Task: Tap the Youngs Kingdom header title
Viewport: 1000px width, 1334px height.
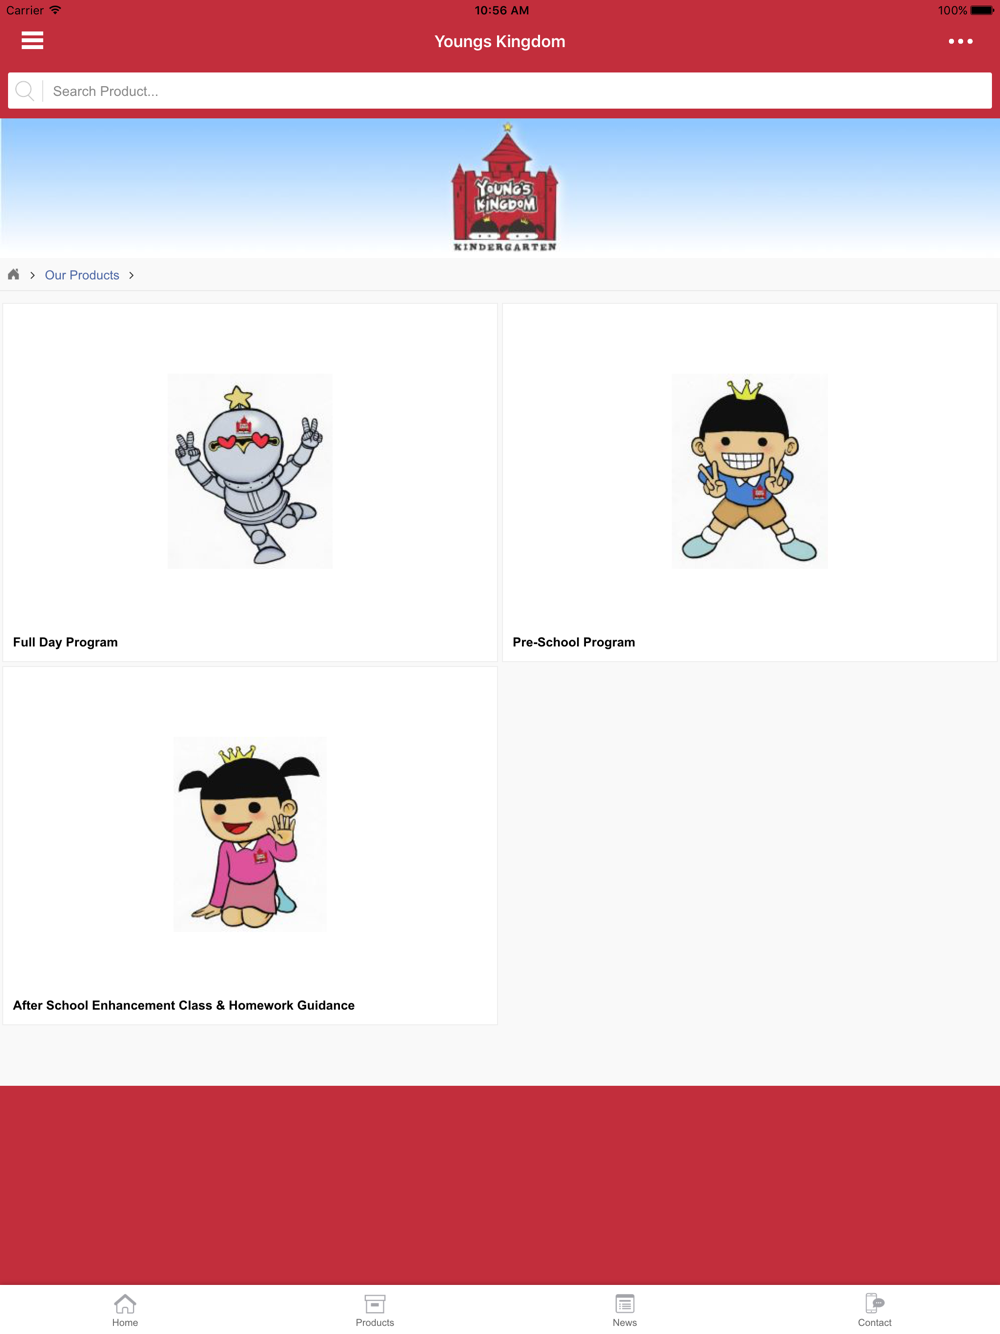Action: pyautogui.click(x=500, y=41)
